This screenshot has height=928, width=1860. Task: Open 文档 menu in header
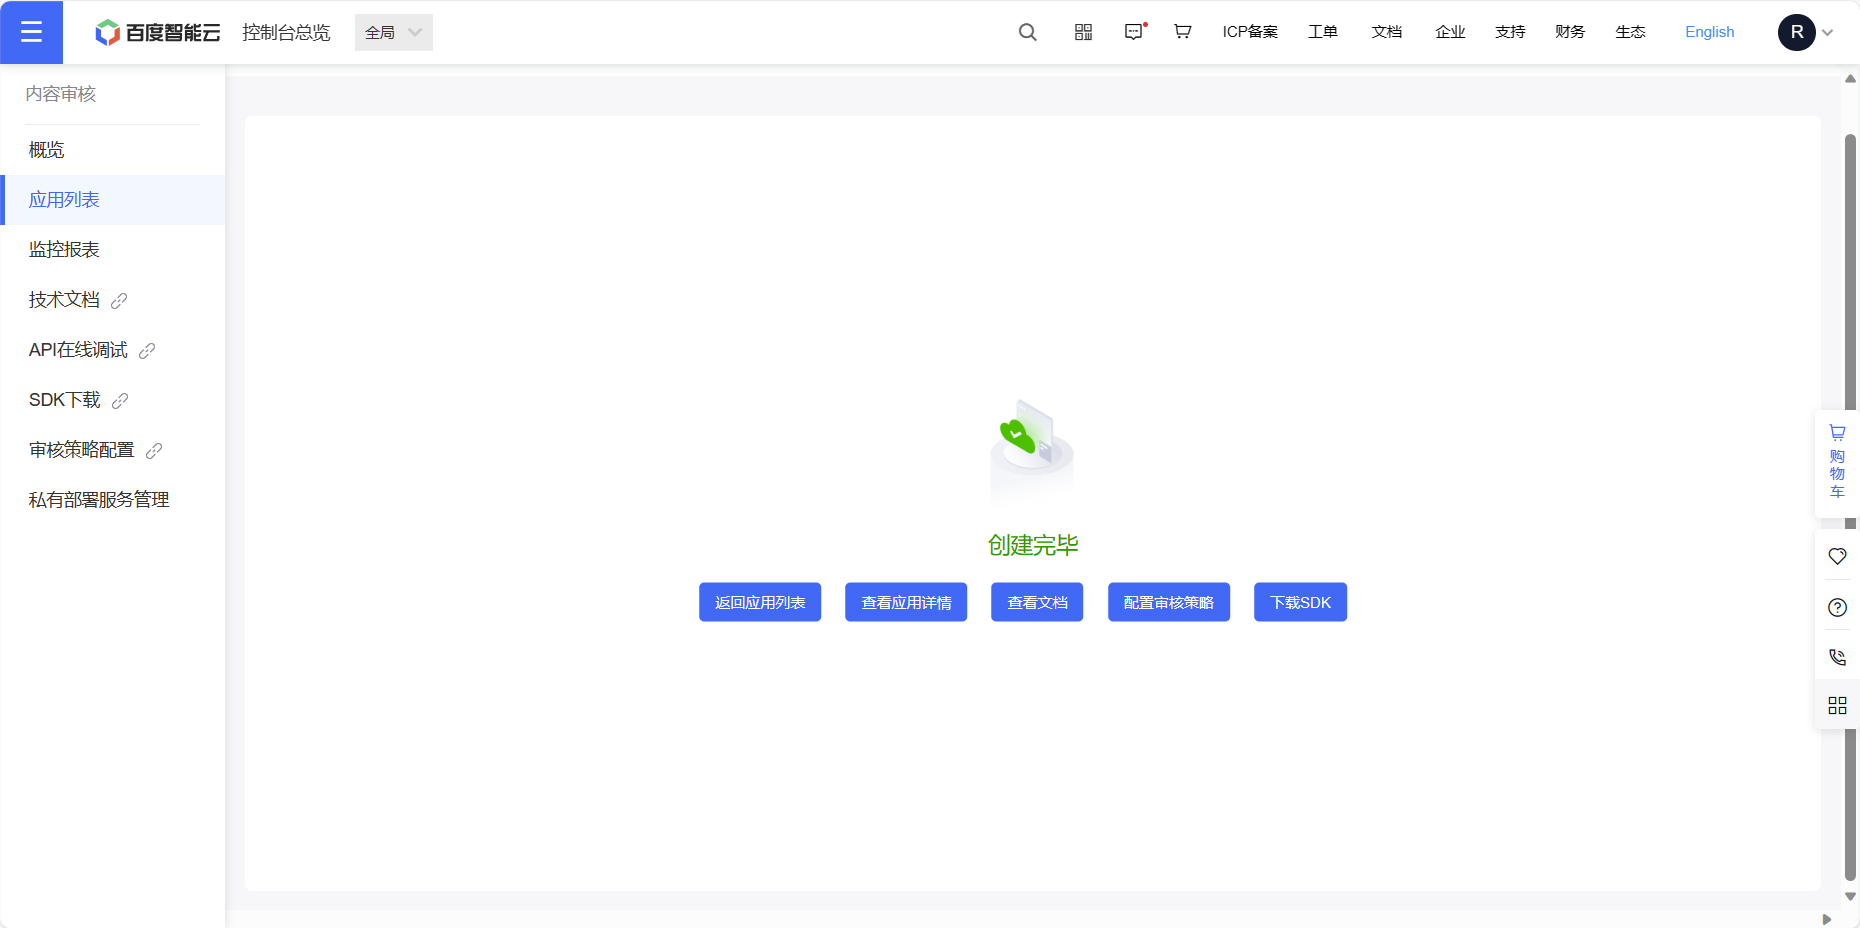(1387, 32)
